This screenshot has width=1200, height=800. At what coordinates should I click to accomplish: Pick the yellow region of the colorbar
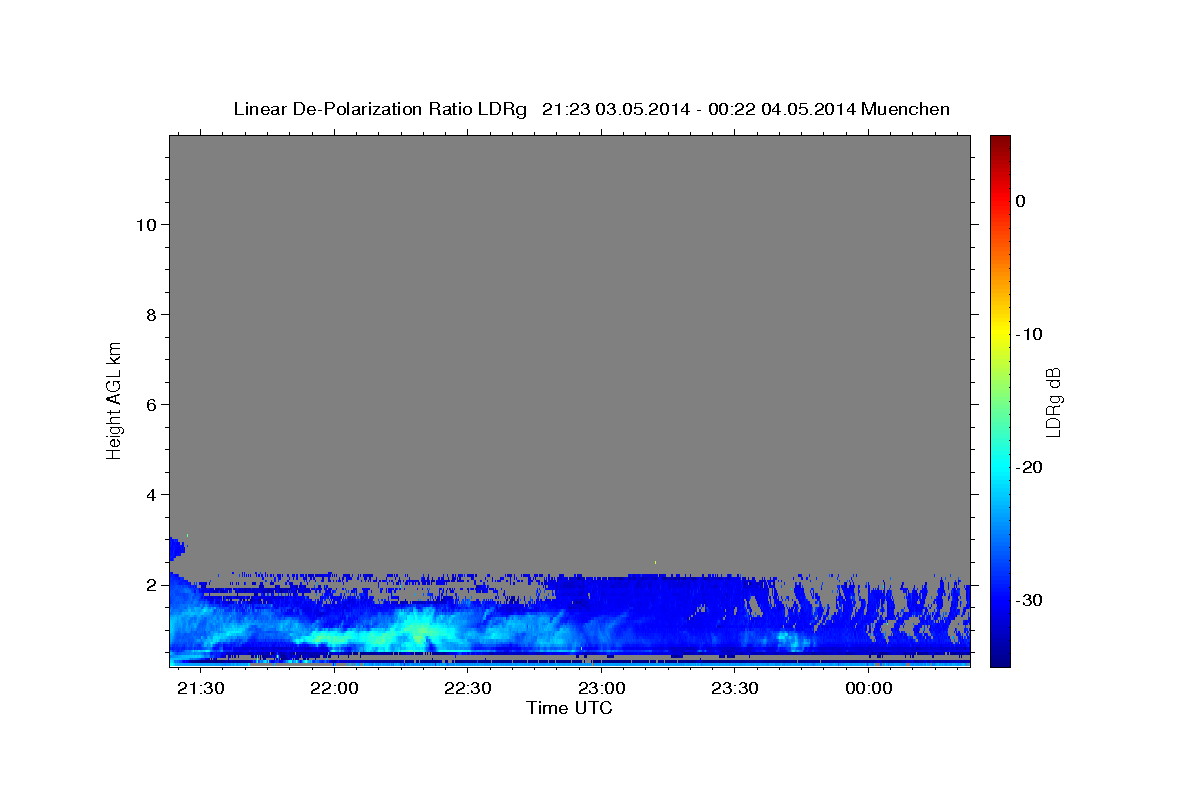click(1000, 330)
